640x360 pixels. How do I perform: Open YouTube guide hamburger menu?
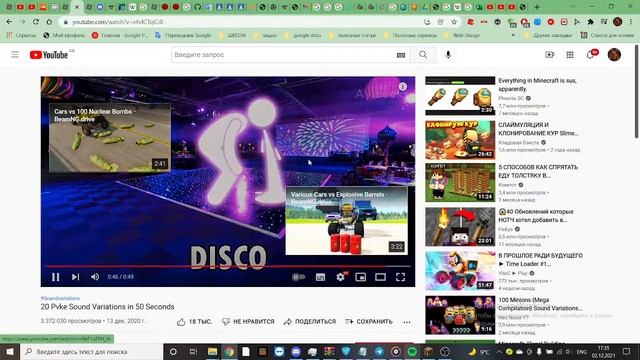tap(15, 55)
